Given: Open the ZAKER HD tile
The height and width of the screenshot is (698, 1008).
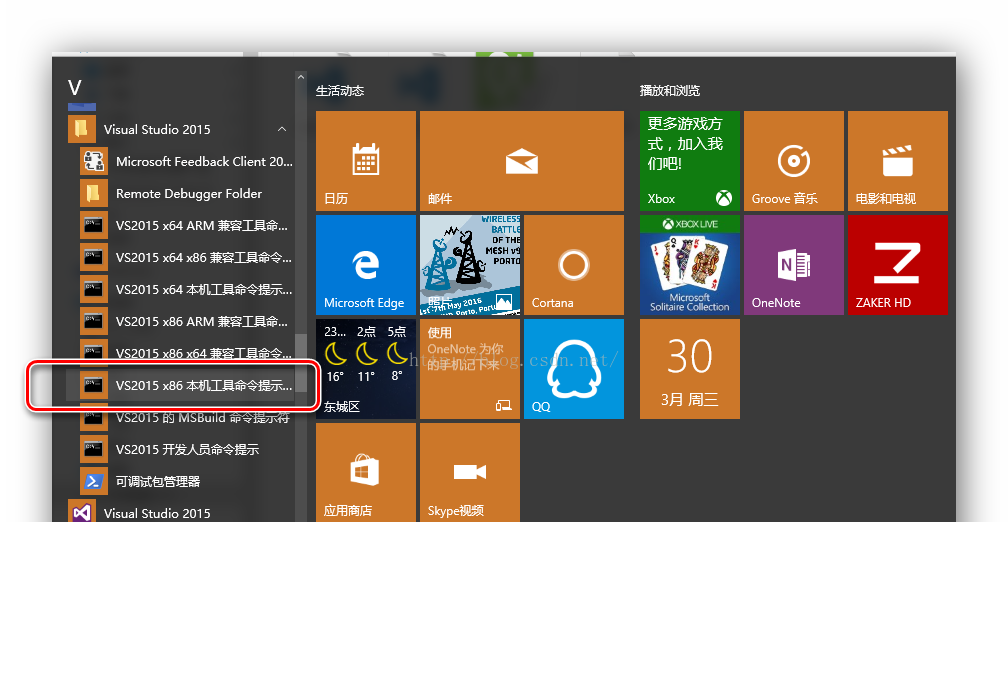Looking at the screenshot, I should point(898,265).
